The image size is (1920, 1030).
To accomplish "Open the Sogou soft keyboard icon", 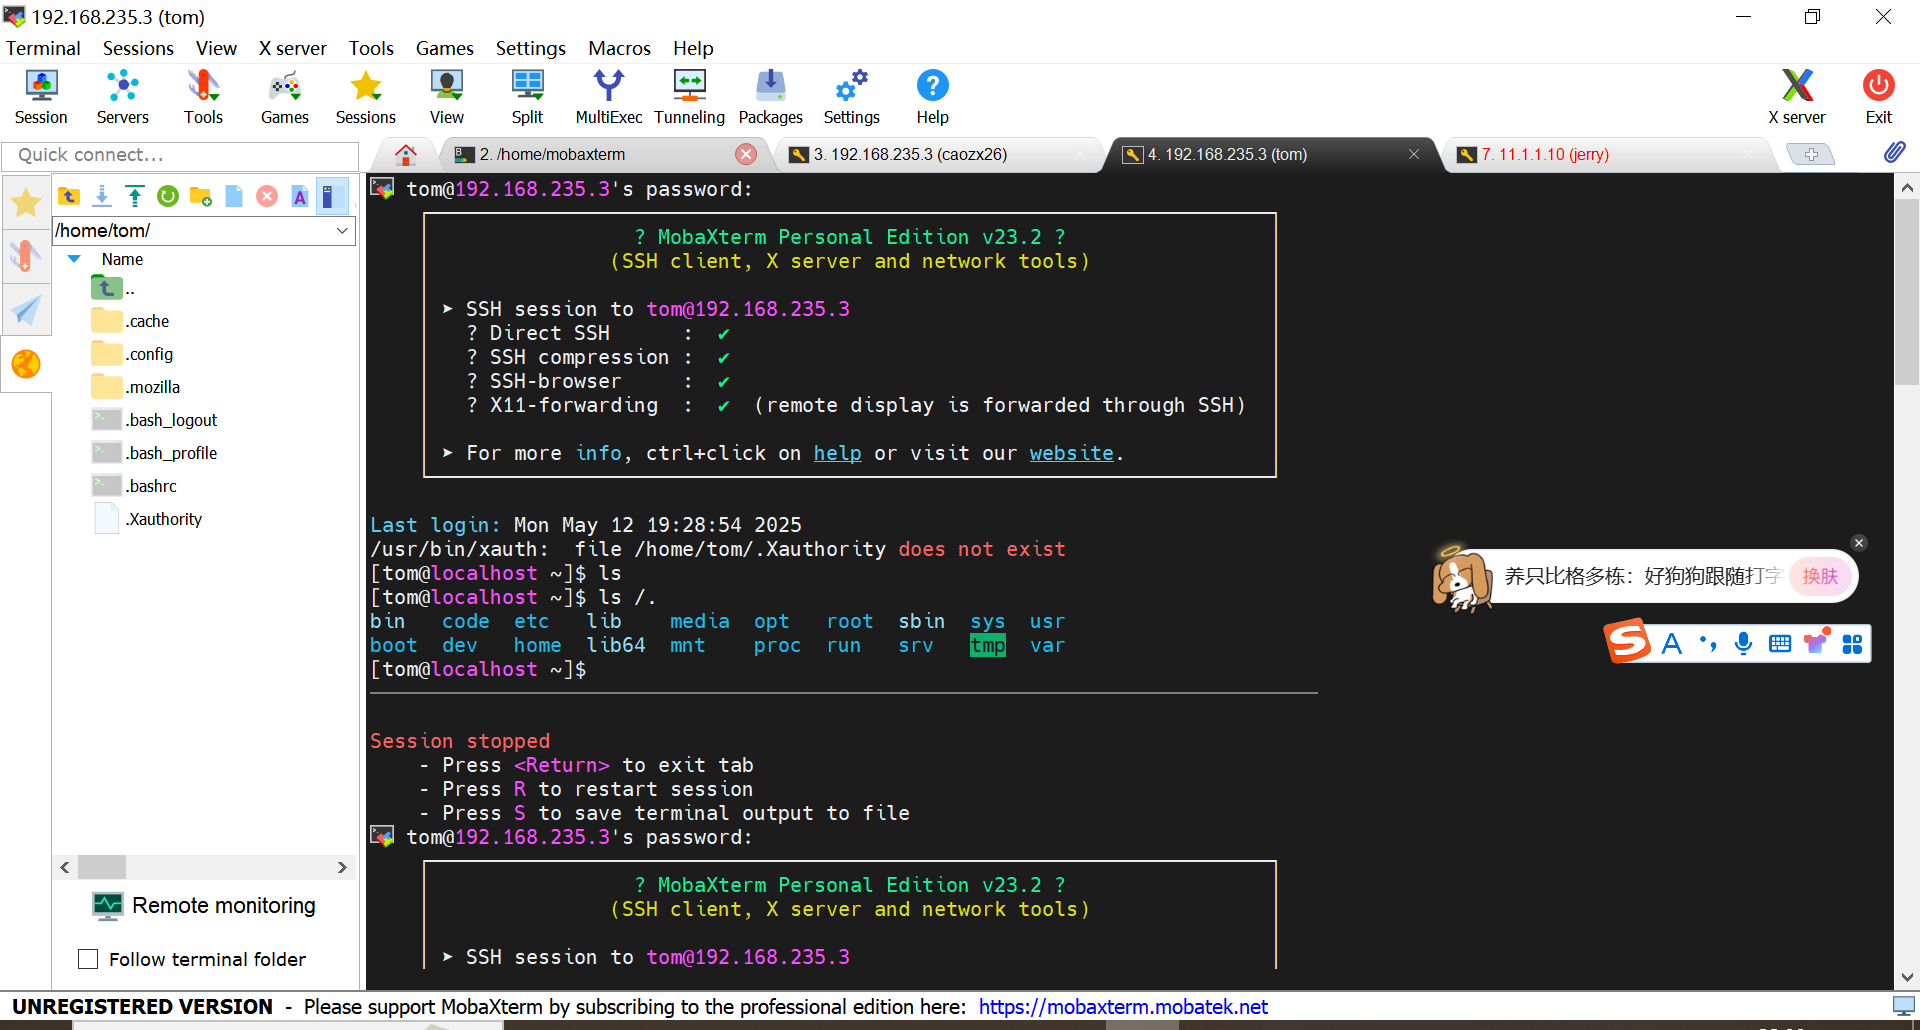I will click(1780, 644).
